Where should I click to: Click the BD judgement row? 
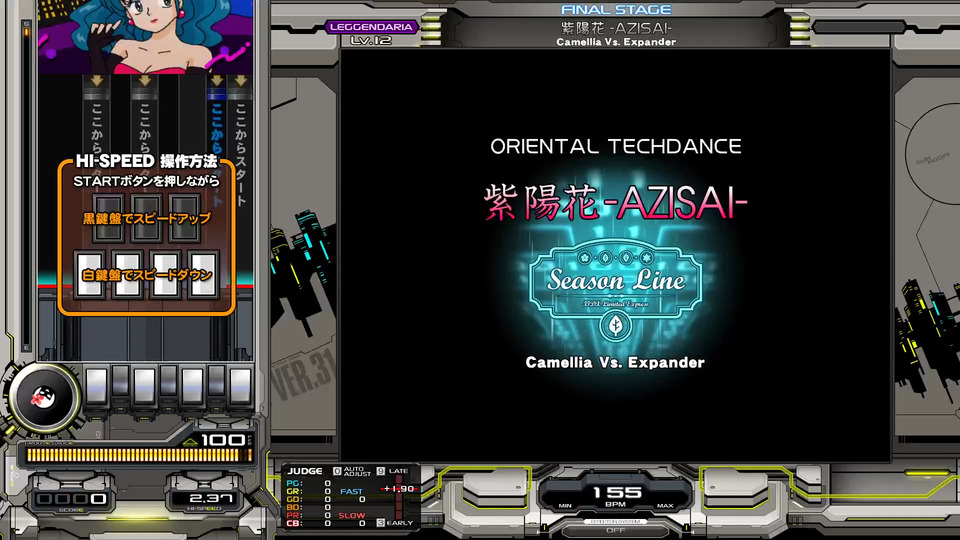(309, 508)
